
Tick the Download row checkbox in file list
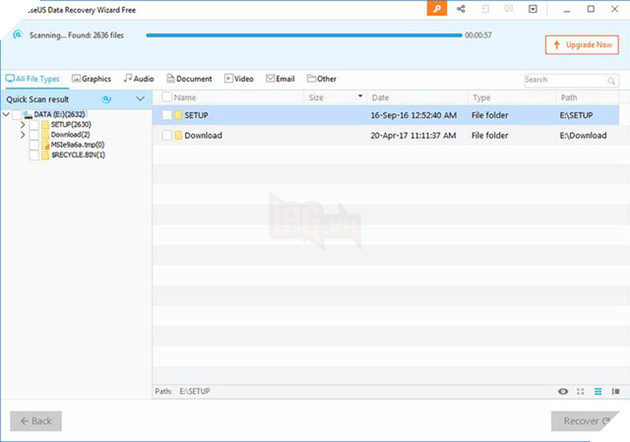pos(167,135)
